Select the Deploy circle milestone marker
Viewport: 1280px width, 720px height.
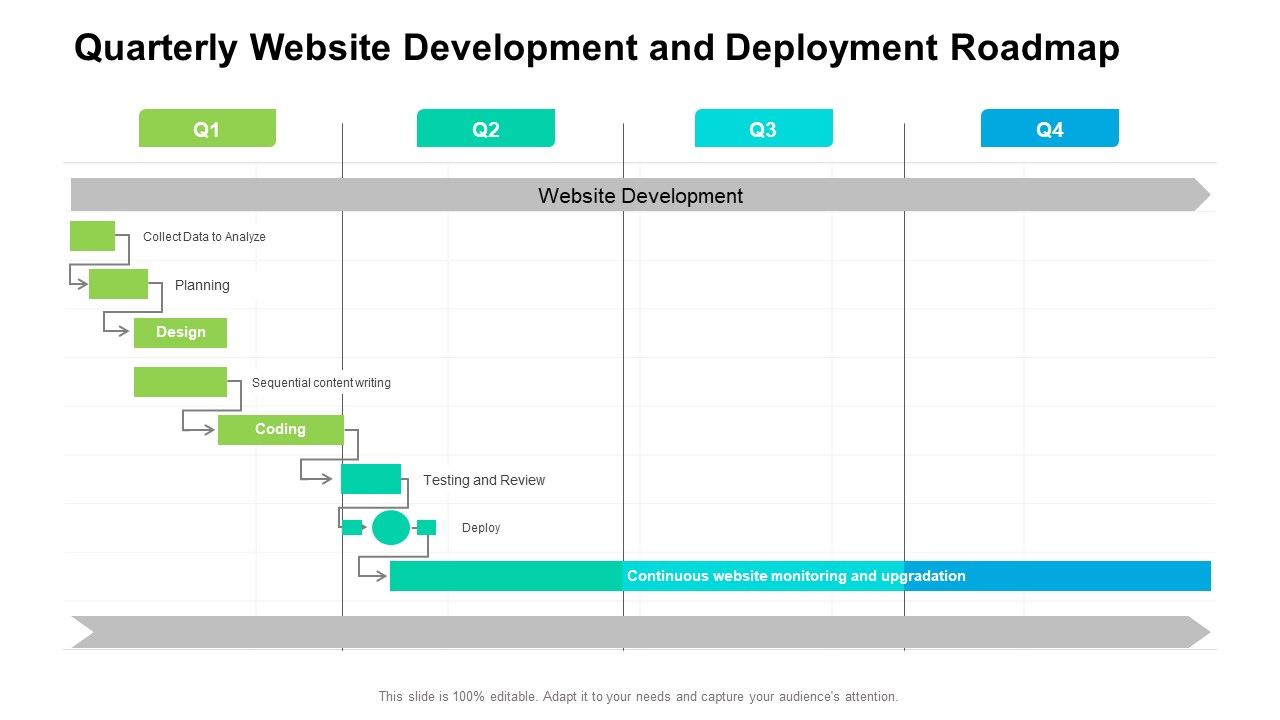tap(390, 525)
